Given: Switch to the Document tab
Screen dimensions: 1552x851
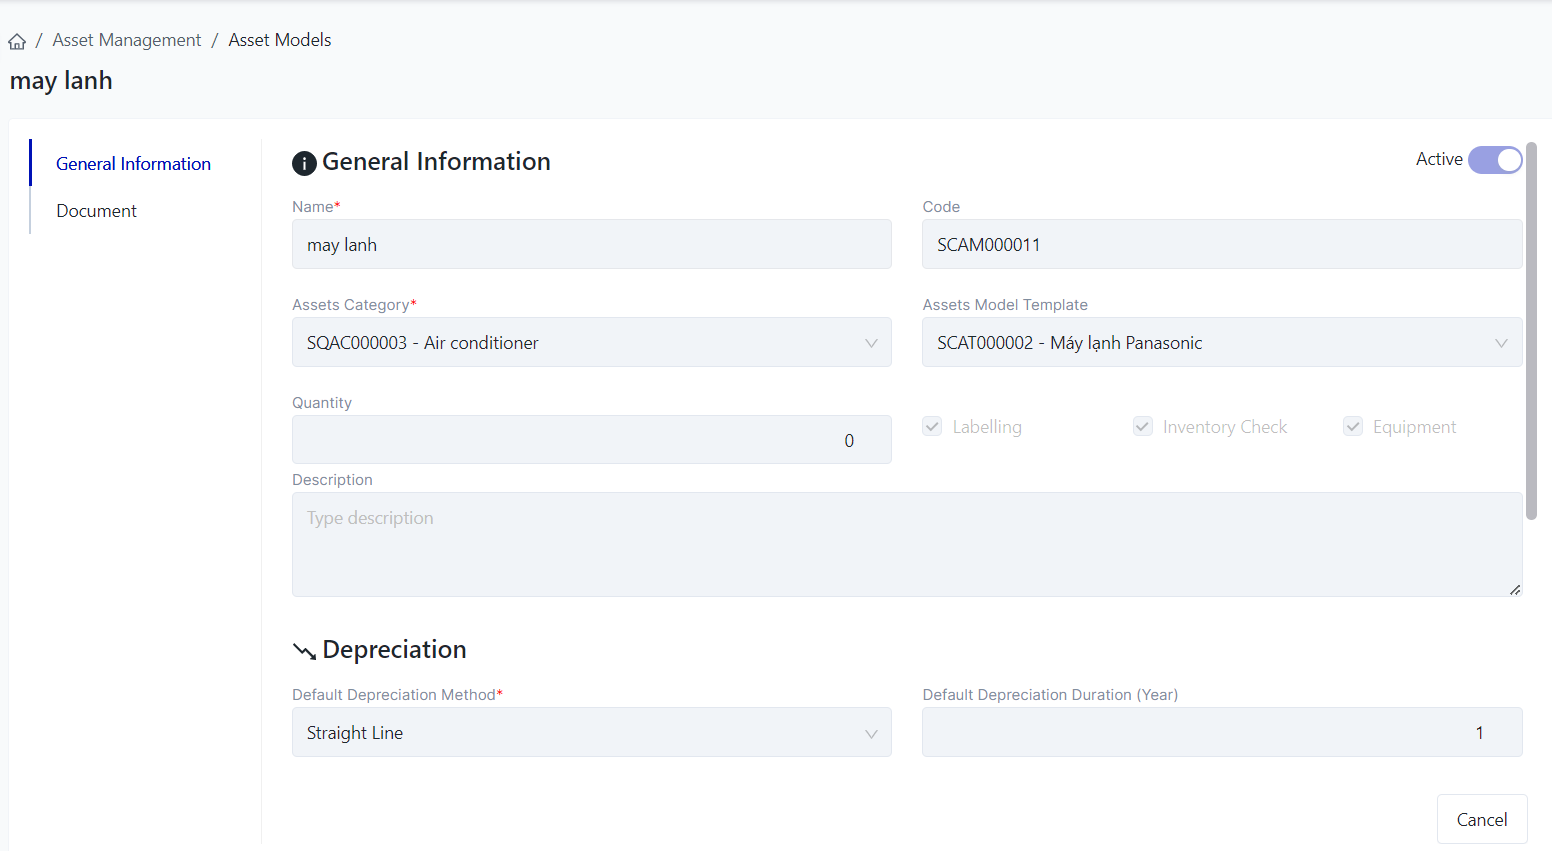Looking at the screenshot, I should 96,211.
